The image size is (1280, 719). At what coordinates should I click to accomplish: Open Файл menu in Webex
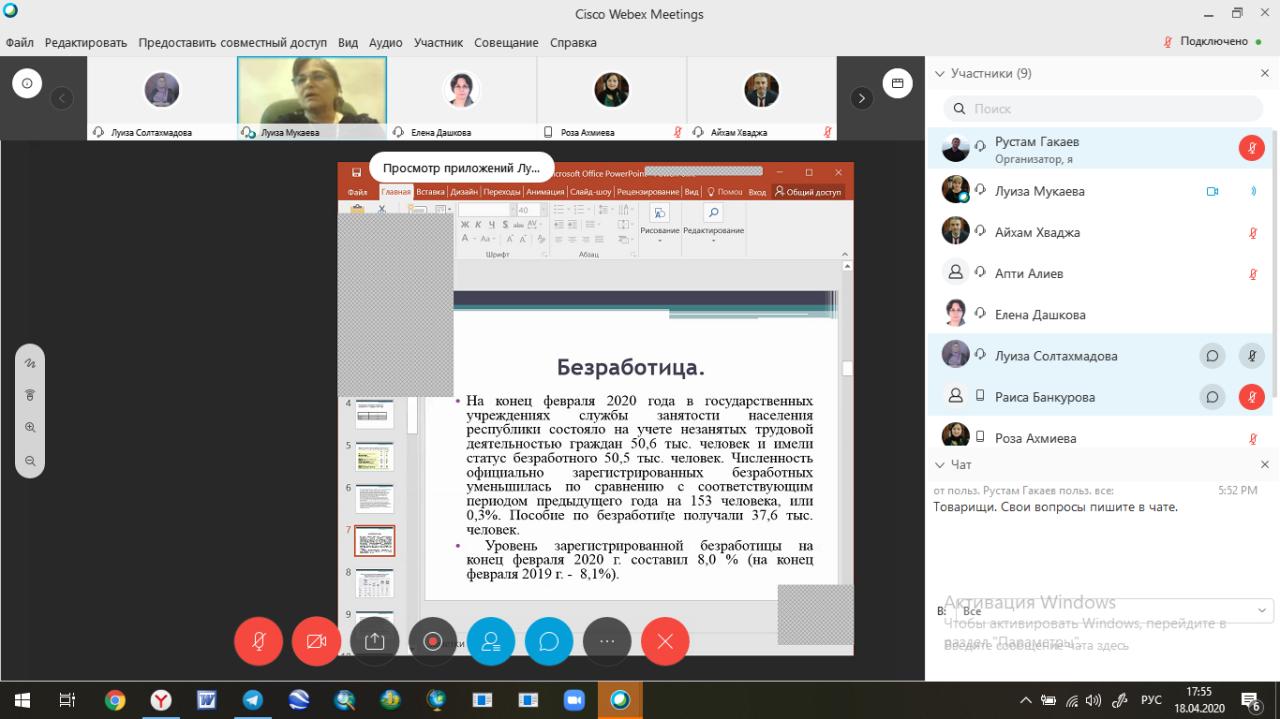pyautogui.click(x=19, y=42)
